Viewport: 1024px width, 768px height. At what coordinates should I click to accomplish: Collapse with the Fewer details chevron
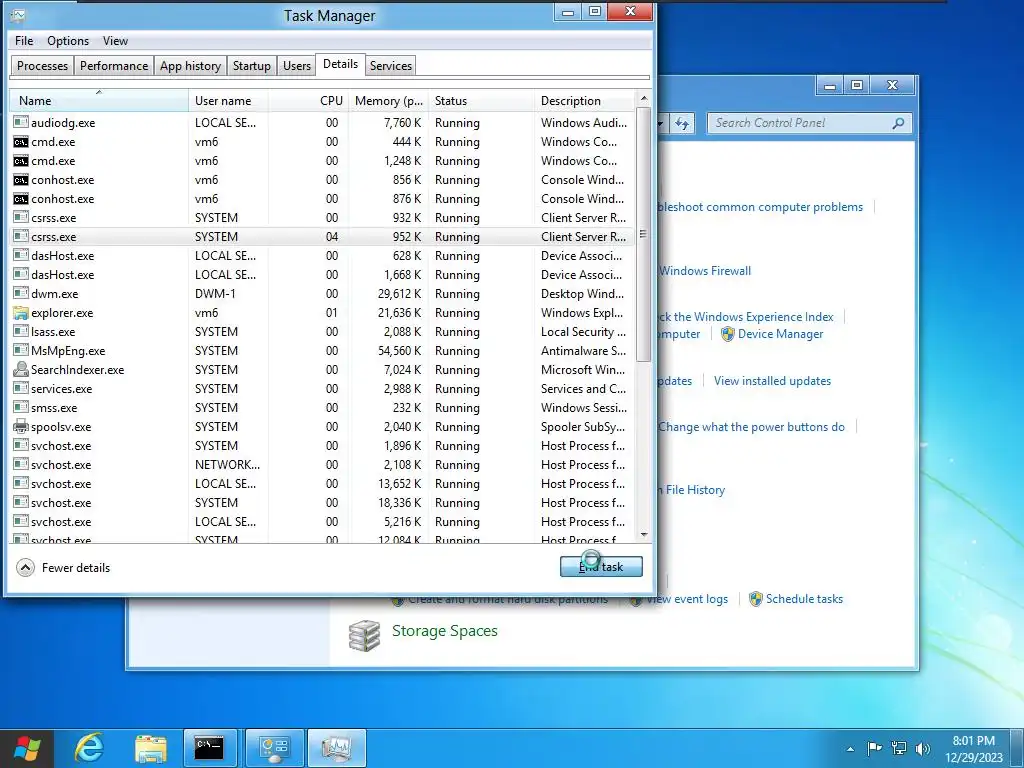(x=25, y=568)
